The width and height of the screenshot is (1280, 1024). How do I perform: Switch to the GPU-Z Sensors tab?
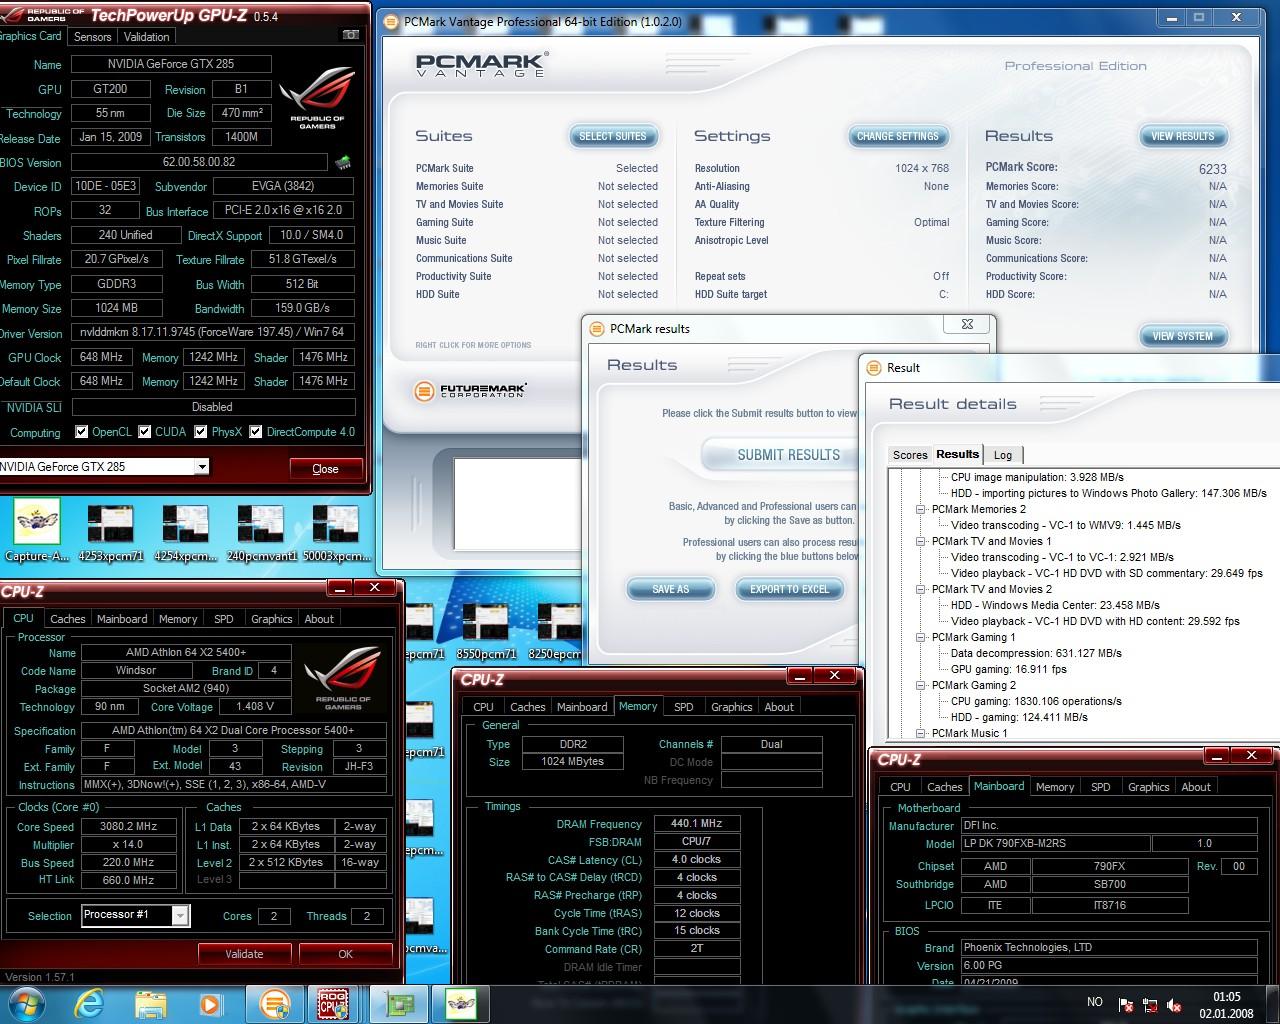92,36
